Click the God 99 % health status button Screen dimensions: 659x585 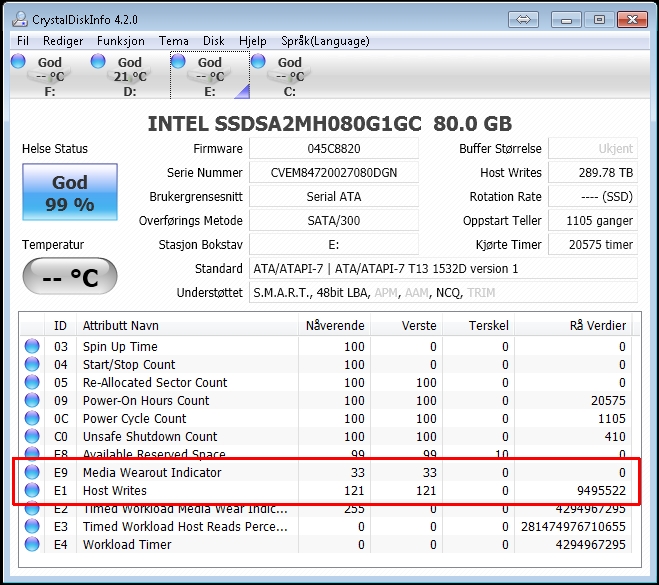[x=70, y=192]
